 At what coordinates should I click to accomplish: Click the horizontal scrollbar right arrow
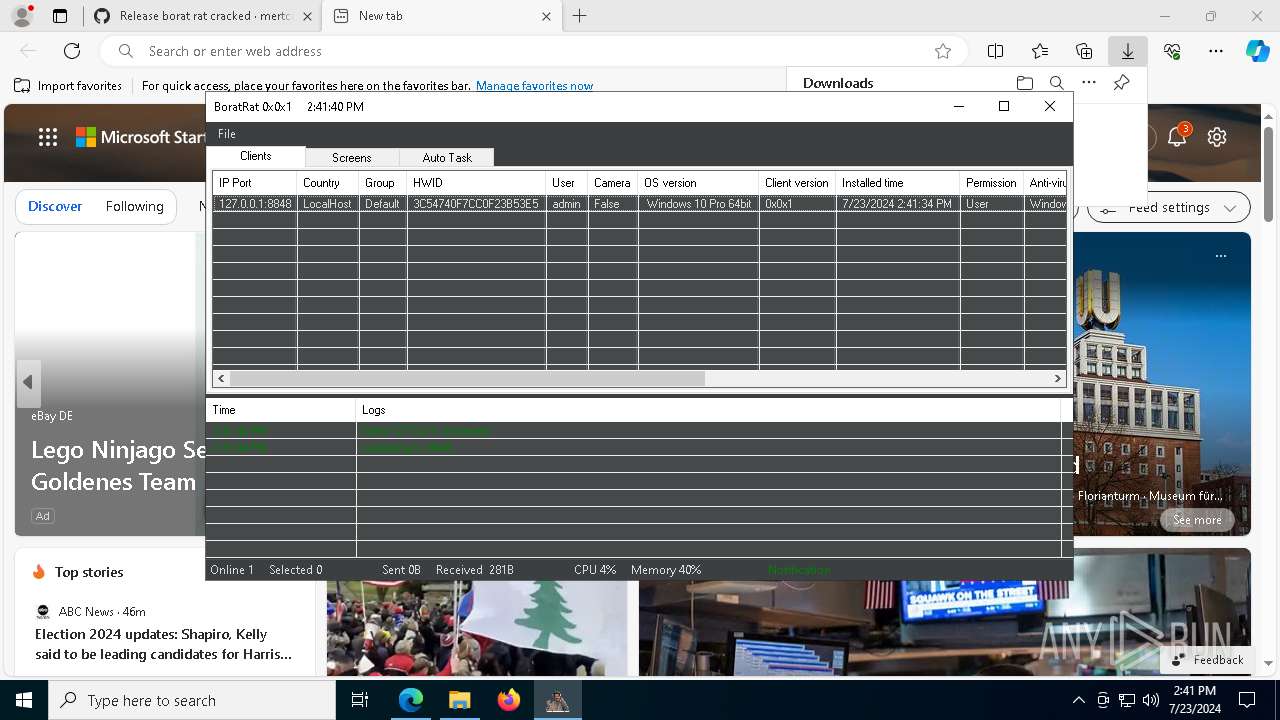[1058, 379]
